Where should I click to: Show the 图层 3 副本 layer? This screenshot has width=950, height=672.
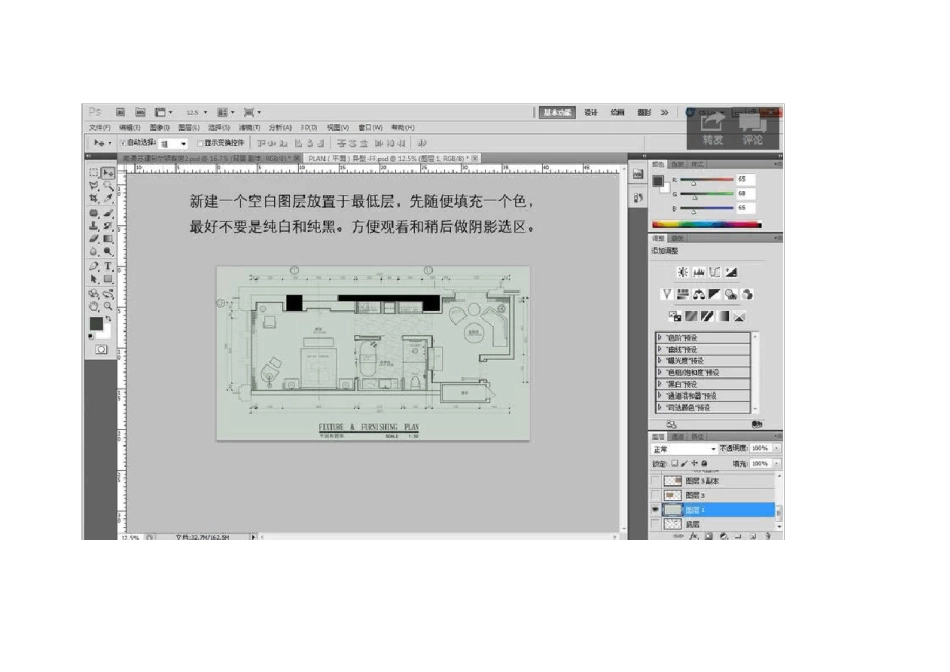(655, 481)
